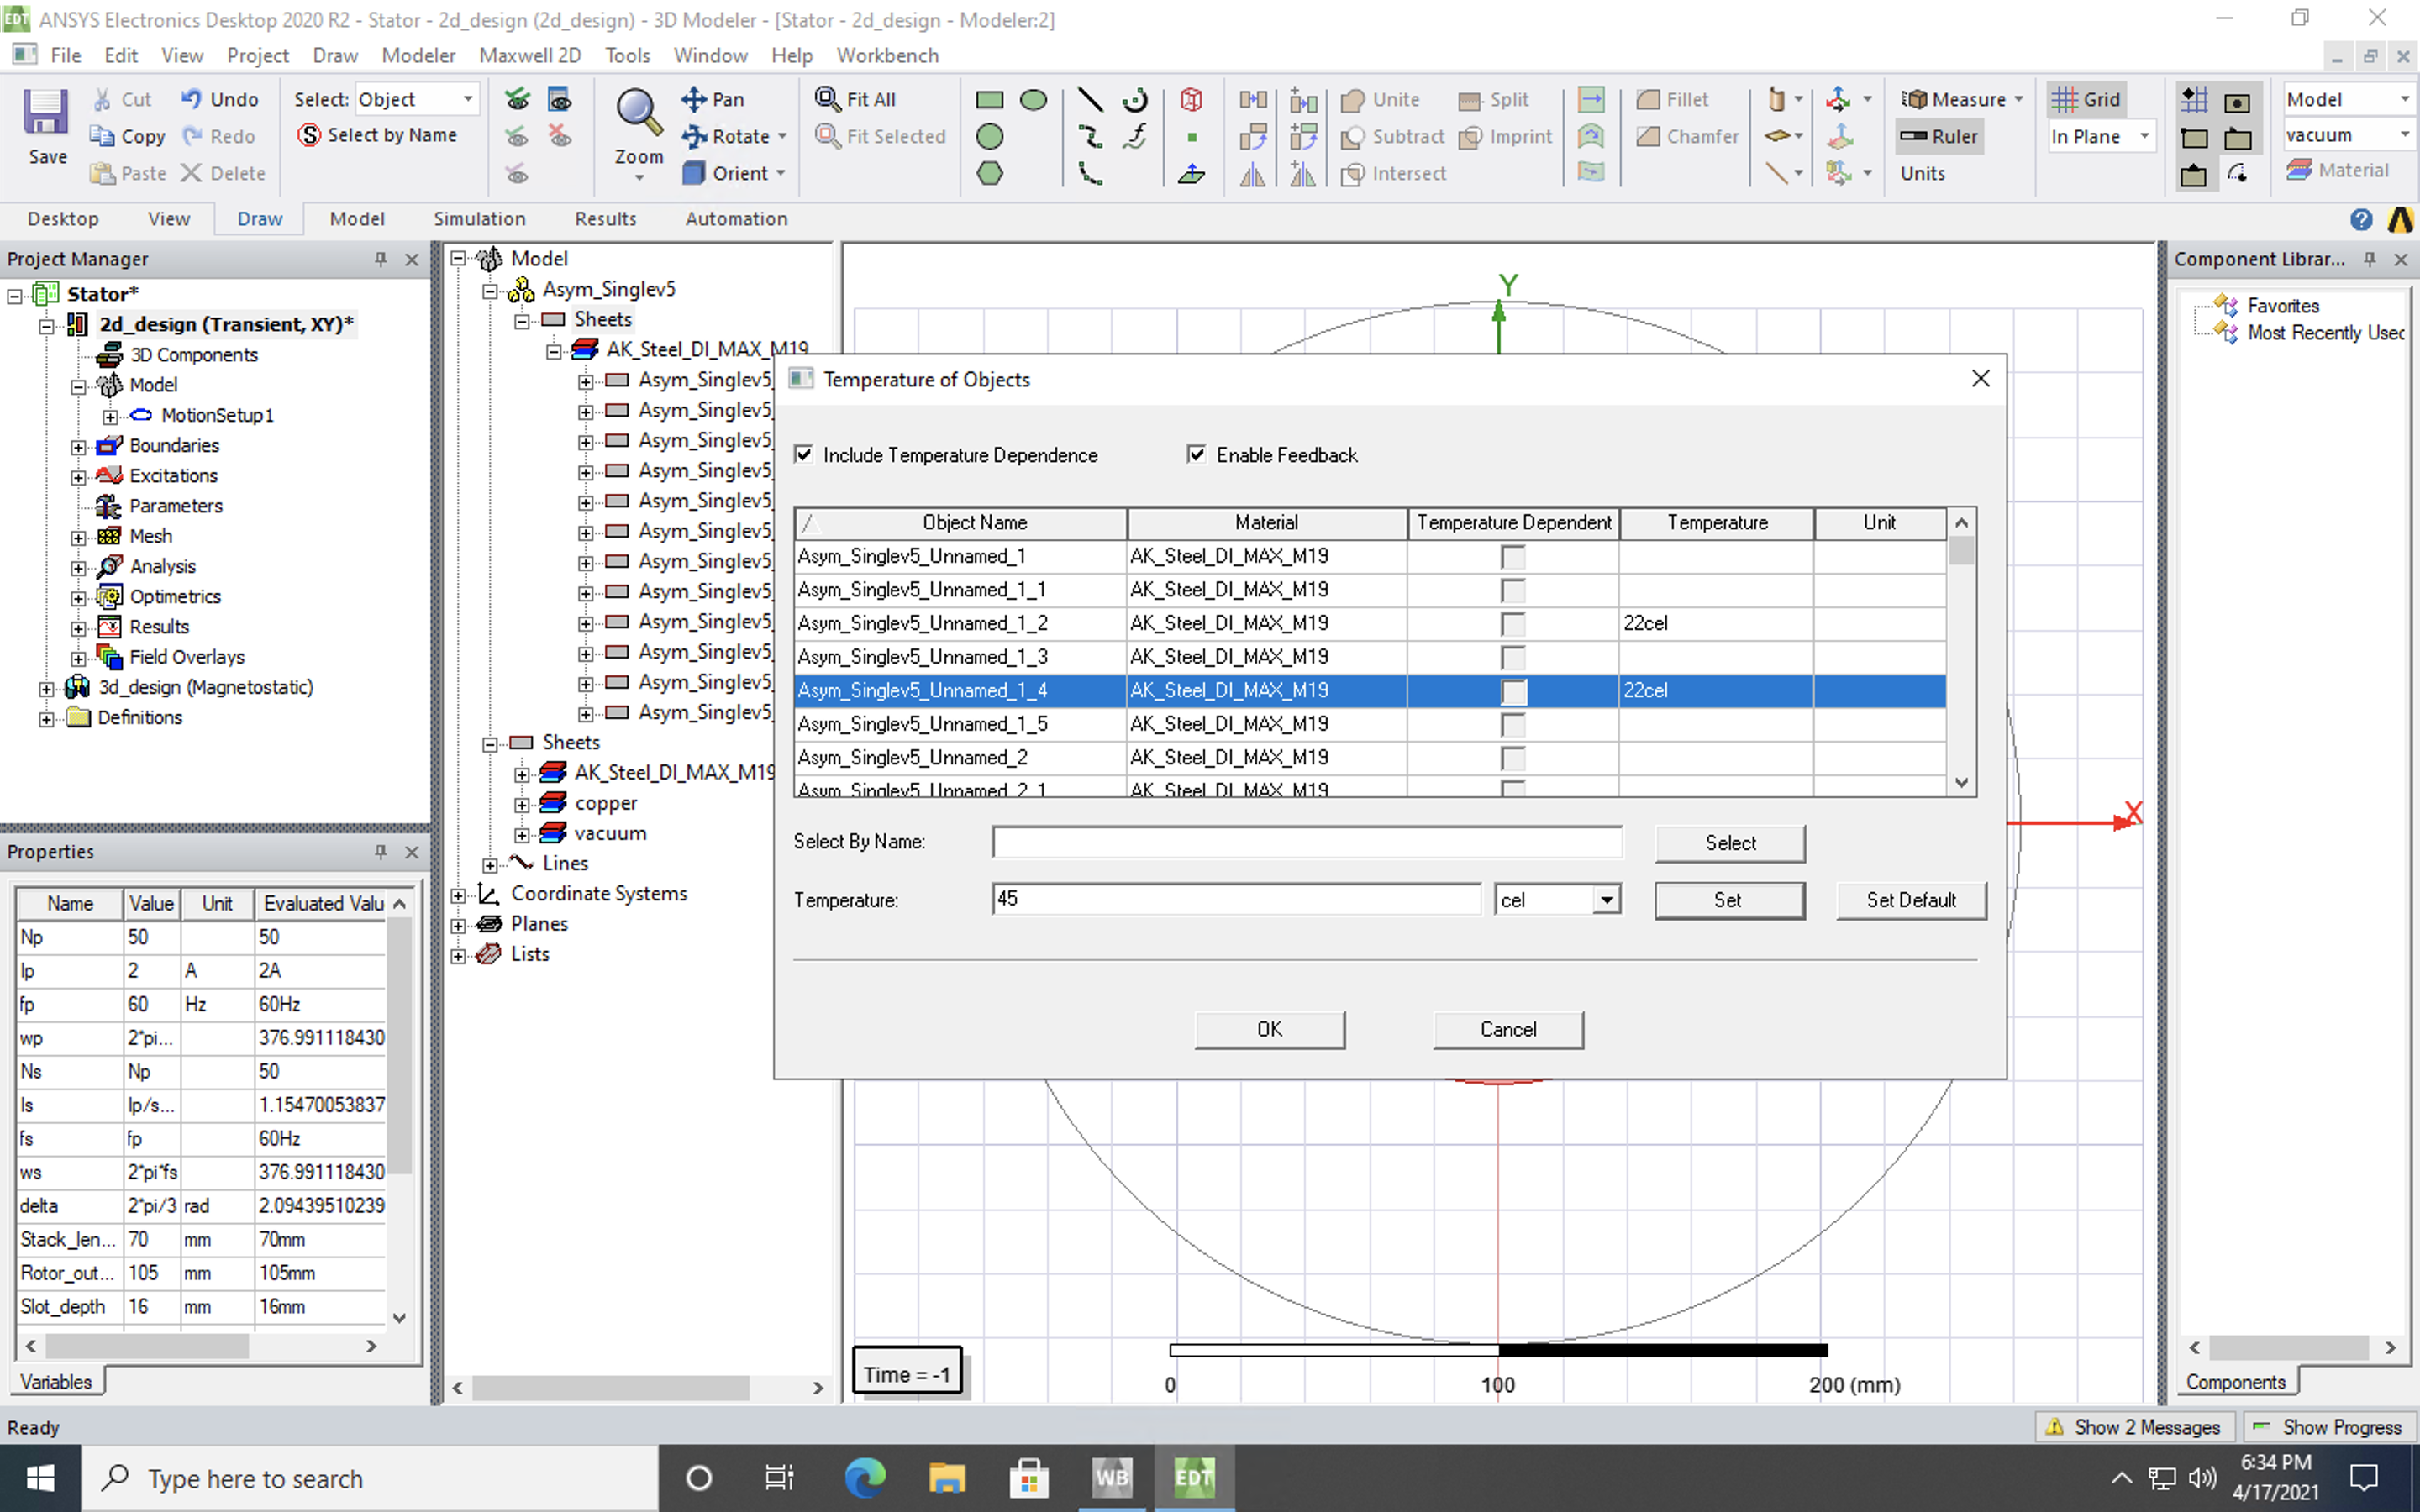This screenshot has height=1512, width=2420.
Task: Select the Draw rectangle tool
Action: 989,99
